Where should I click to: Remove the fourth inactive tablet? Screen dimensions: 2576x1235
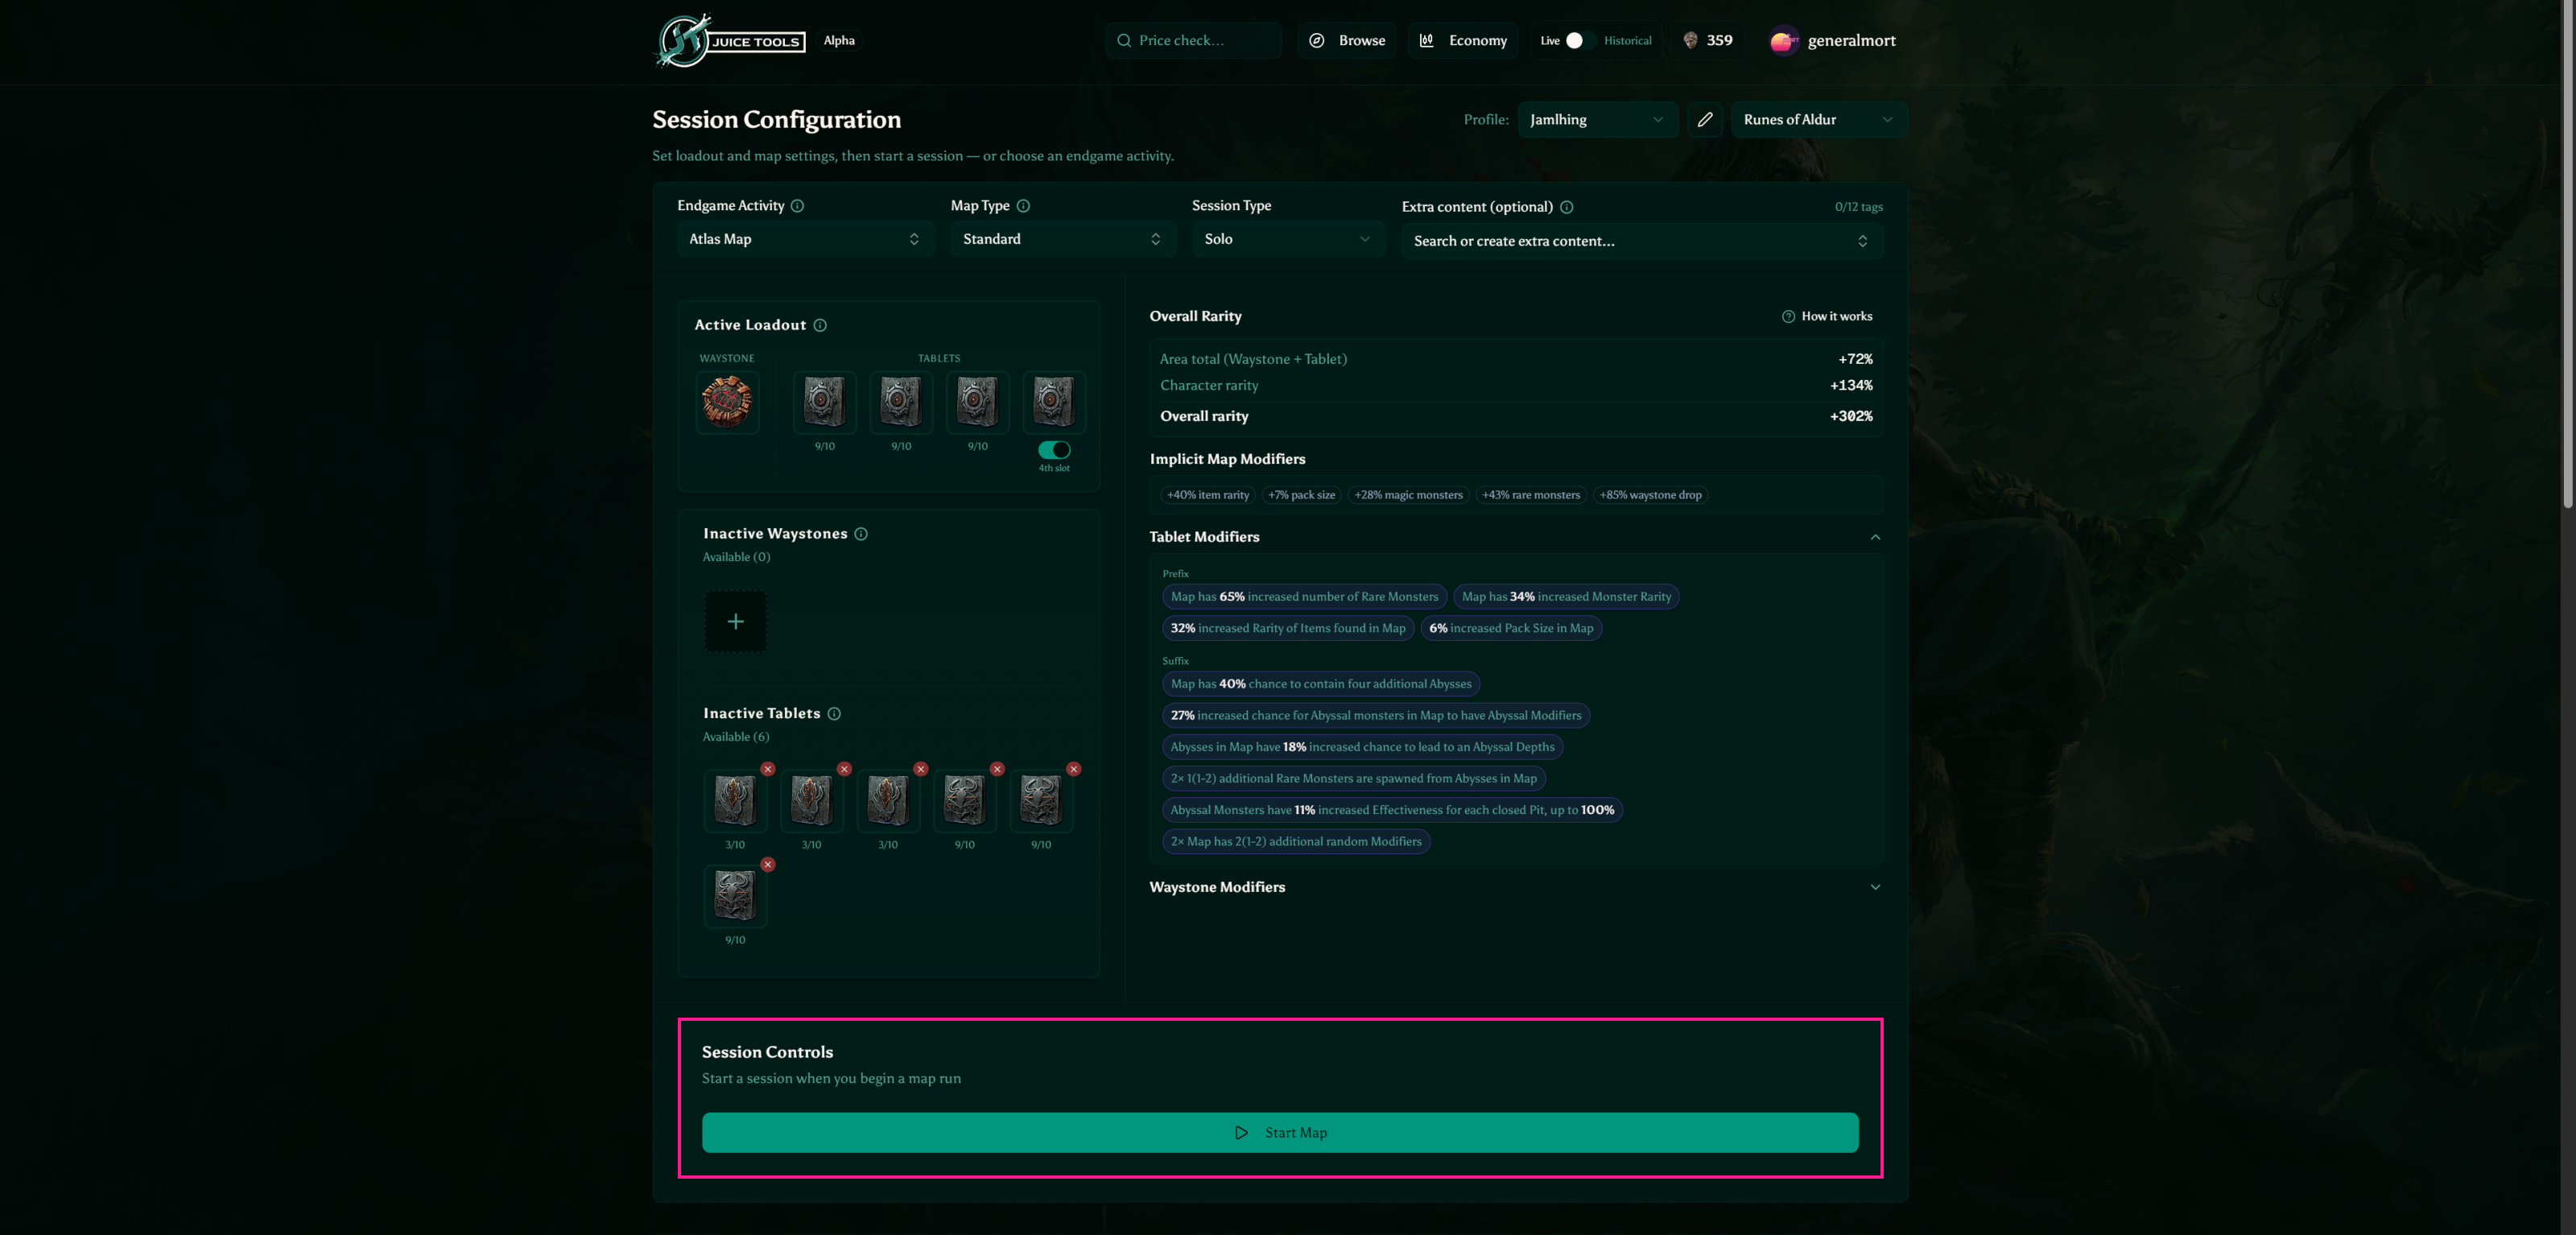click(x=997, y=769)
